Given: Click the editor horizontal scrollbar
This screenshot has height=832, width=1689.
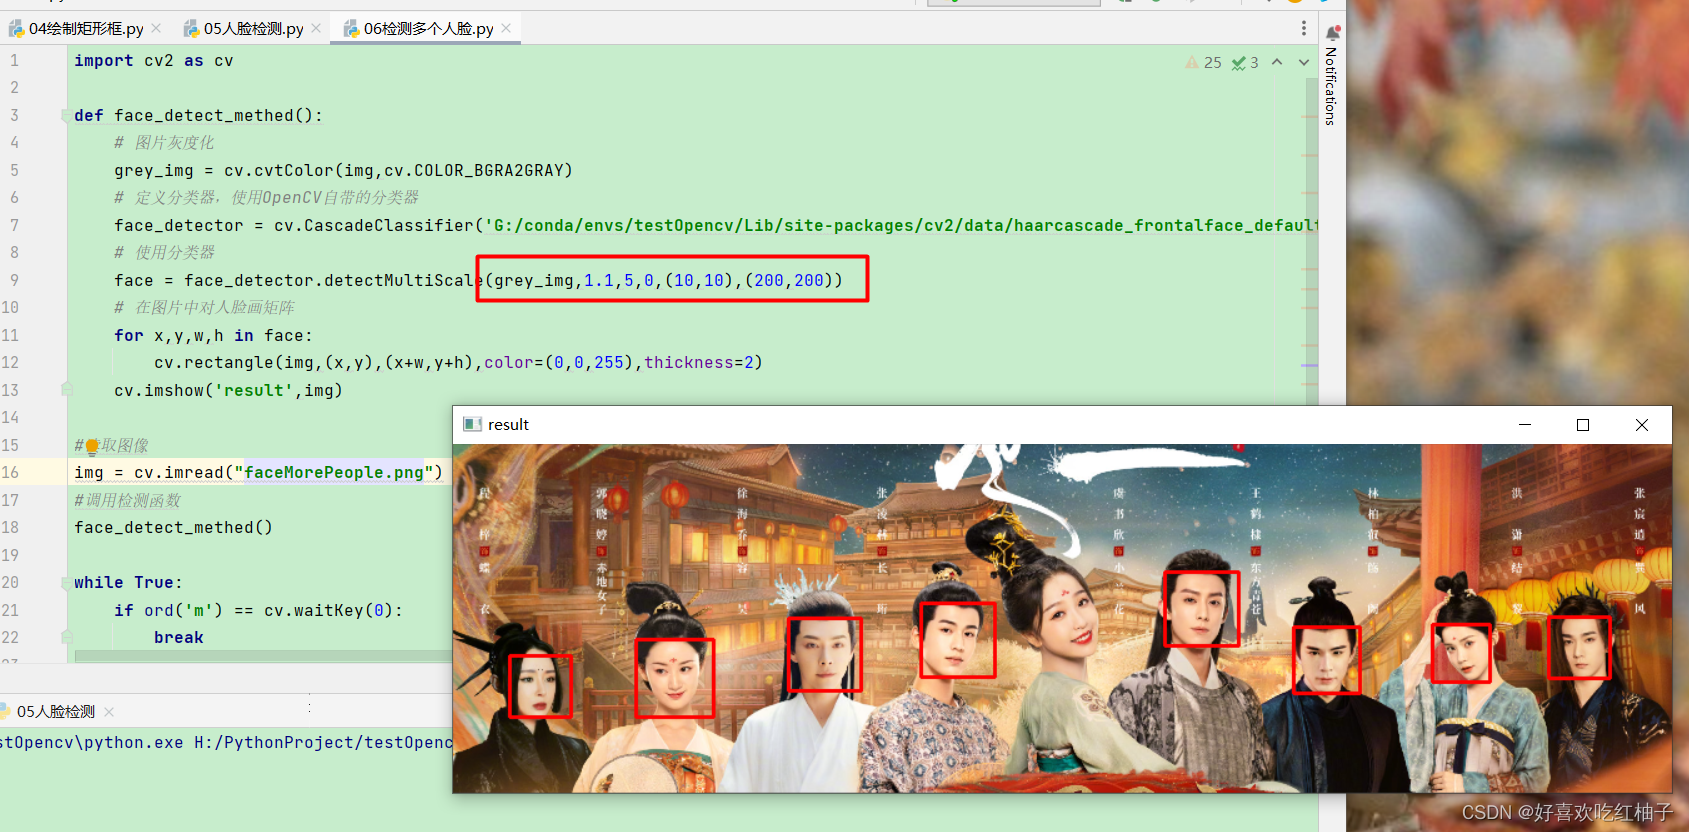Looking at the screenshot, I should click(262, 657).
